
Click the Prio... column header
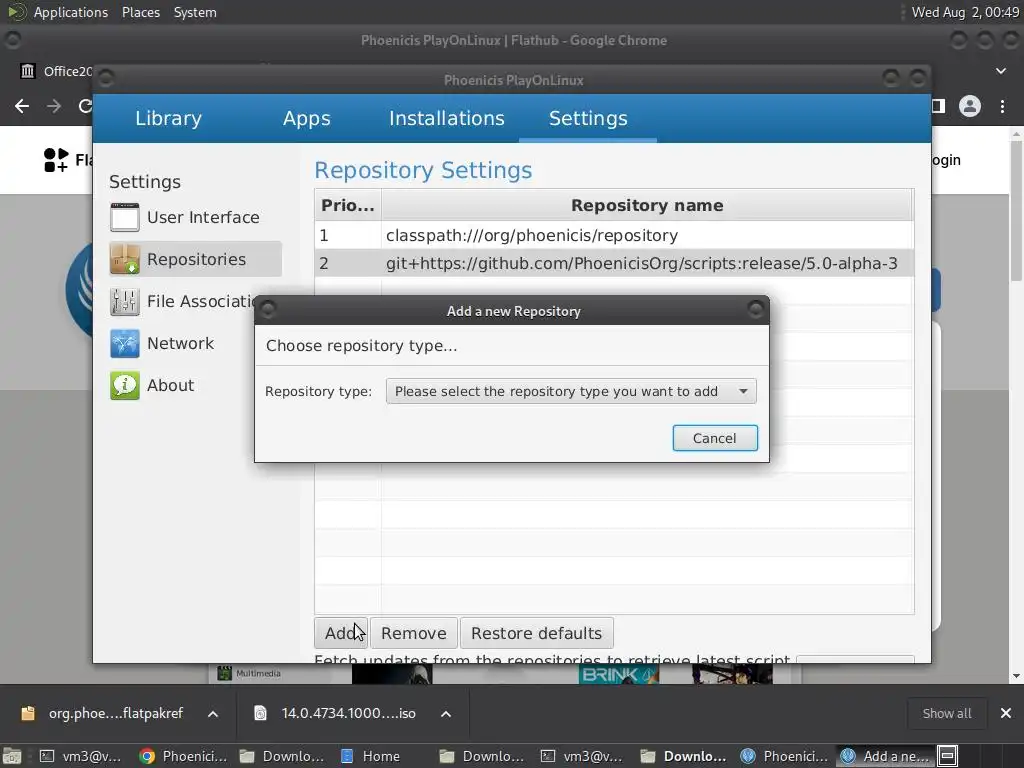coord(347,205)
